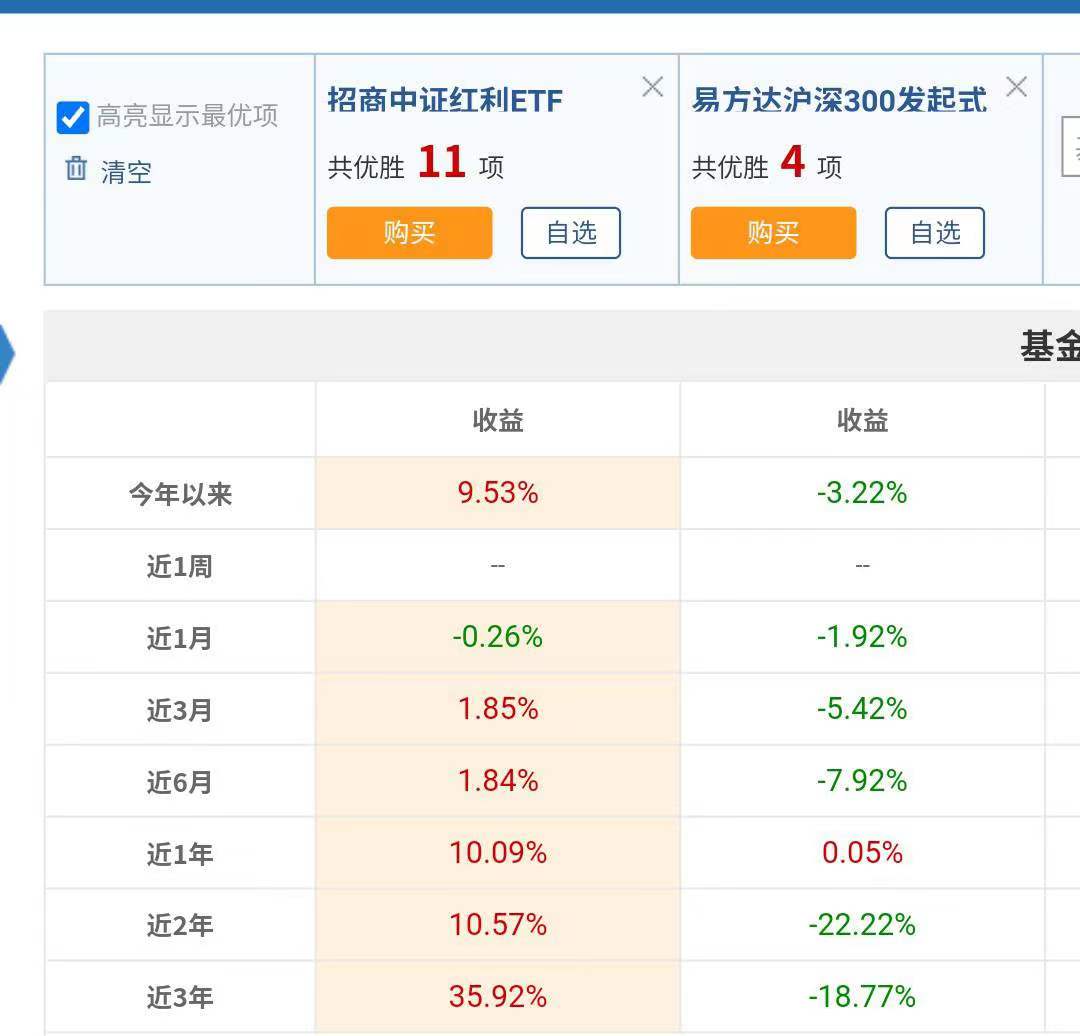Click 购买 for 易方达沪深300发起式
1080x1036 pixels.
[x=773, y=232]
